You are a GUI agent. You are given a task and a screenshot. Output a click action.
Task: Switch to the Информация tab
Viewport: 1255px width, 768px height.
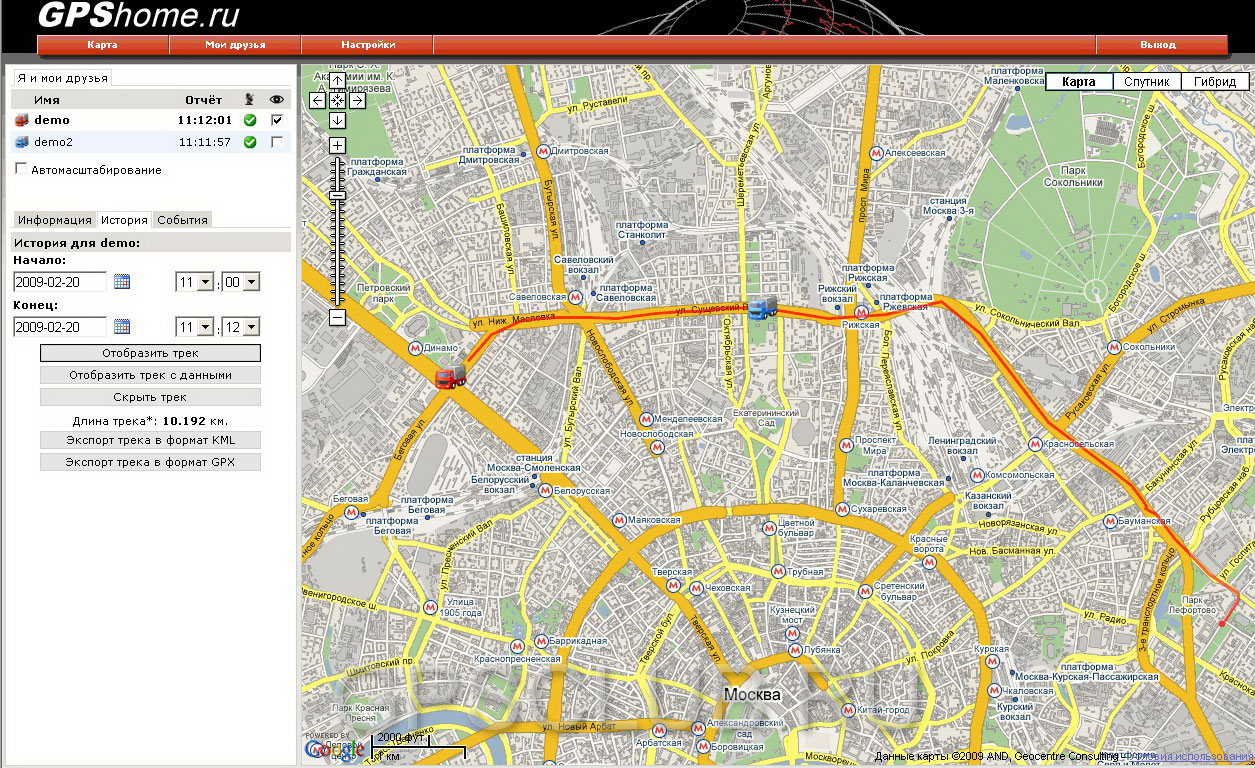tap(55, 220)
